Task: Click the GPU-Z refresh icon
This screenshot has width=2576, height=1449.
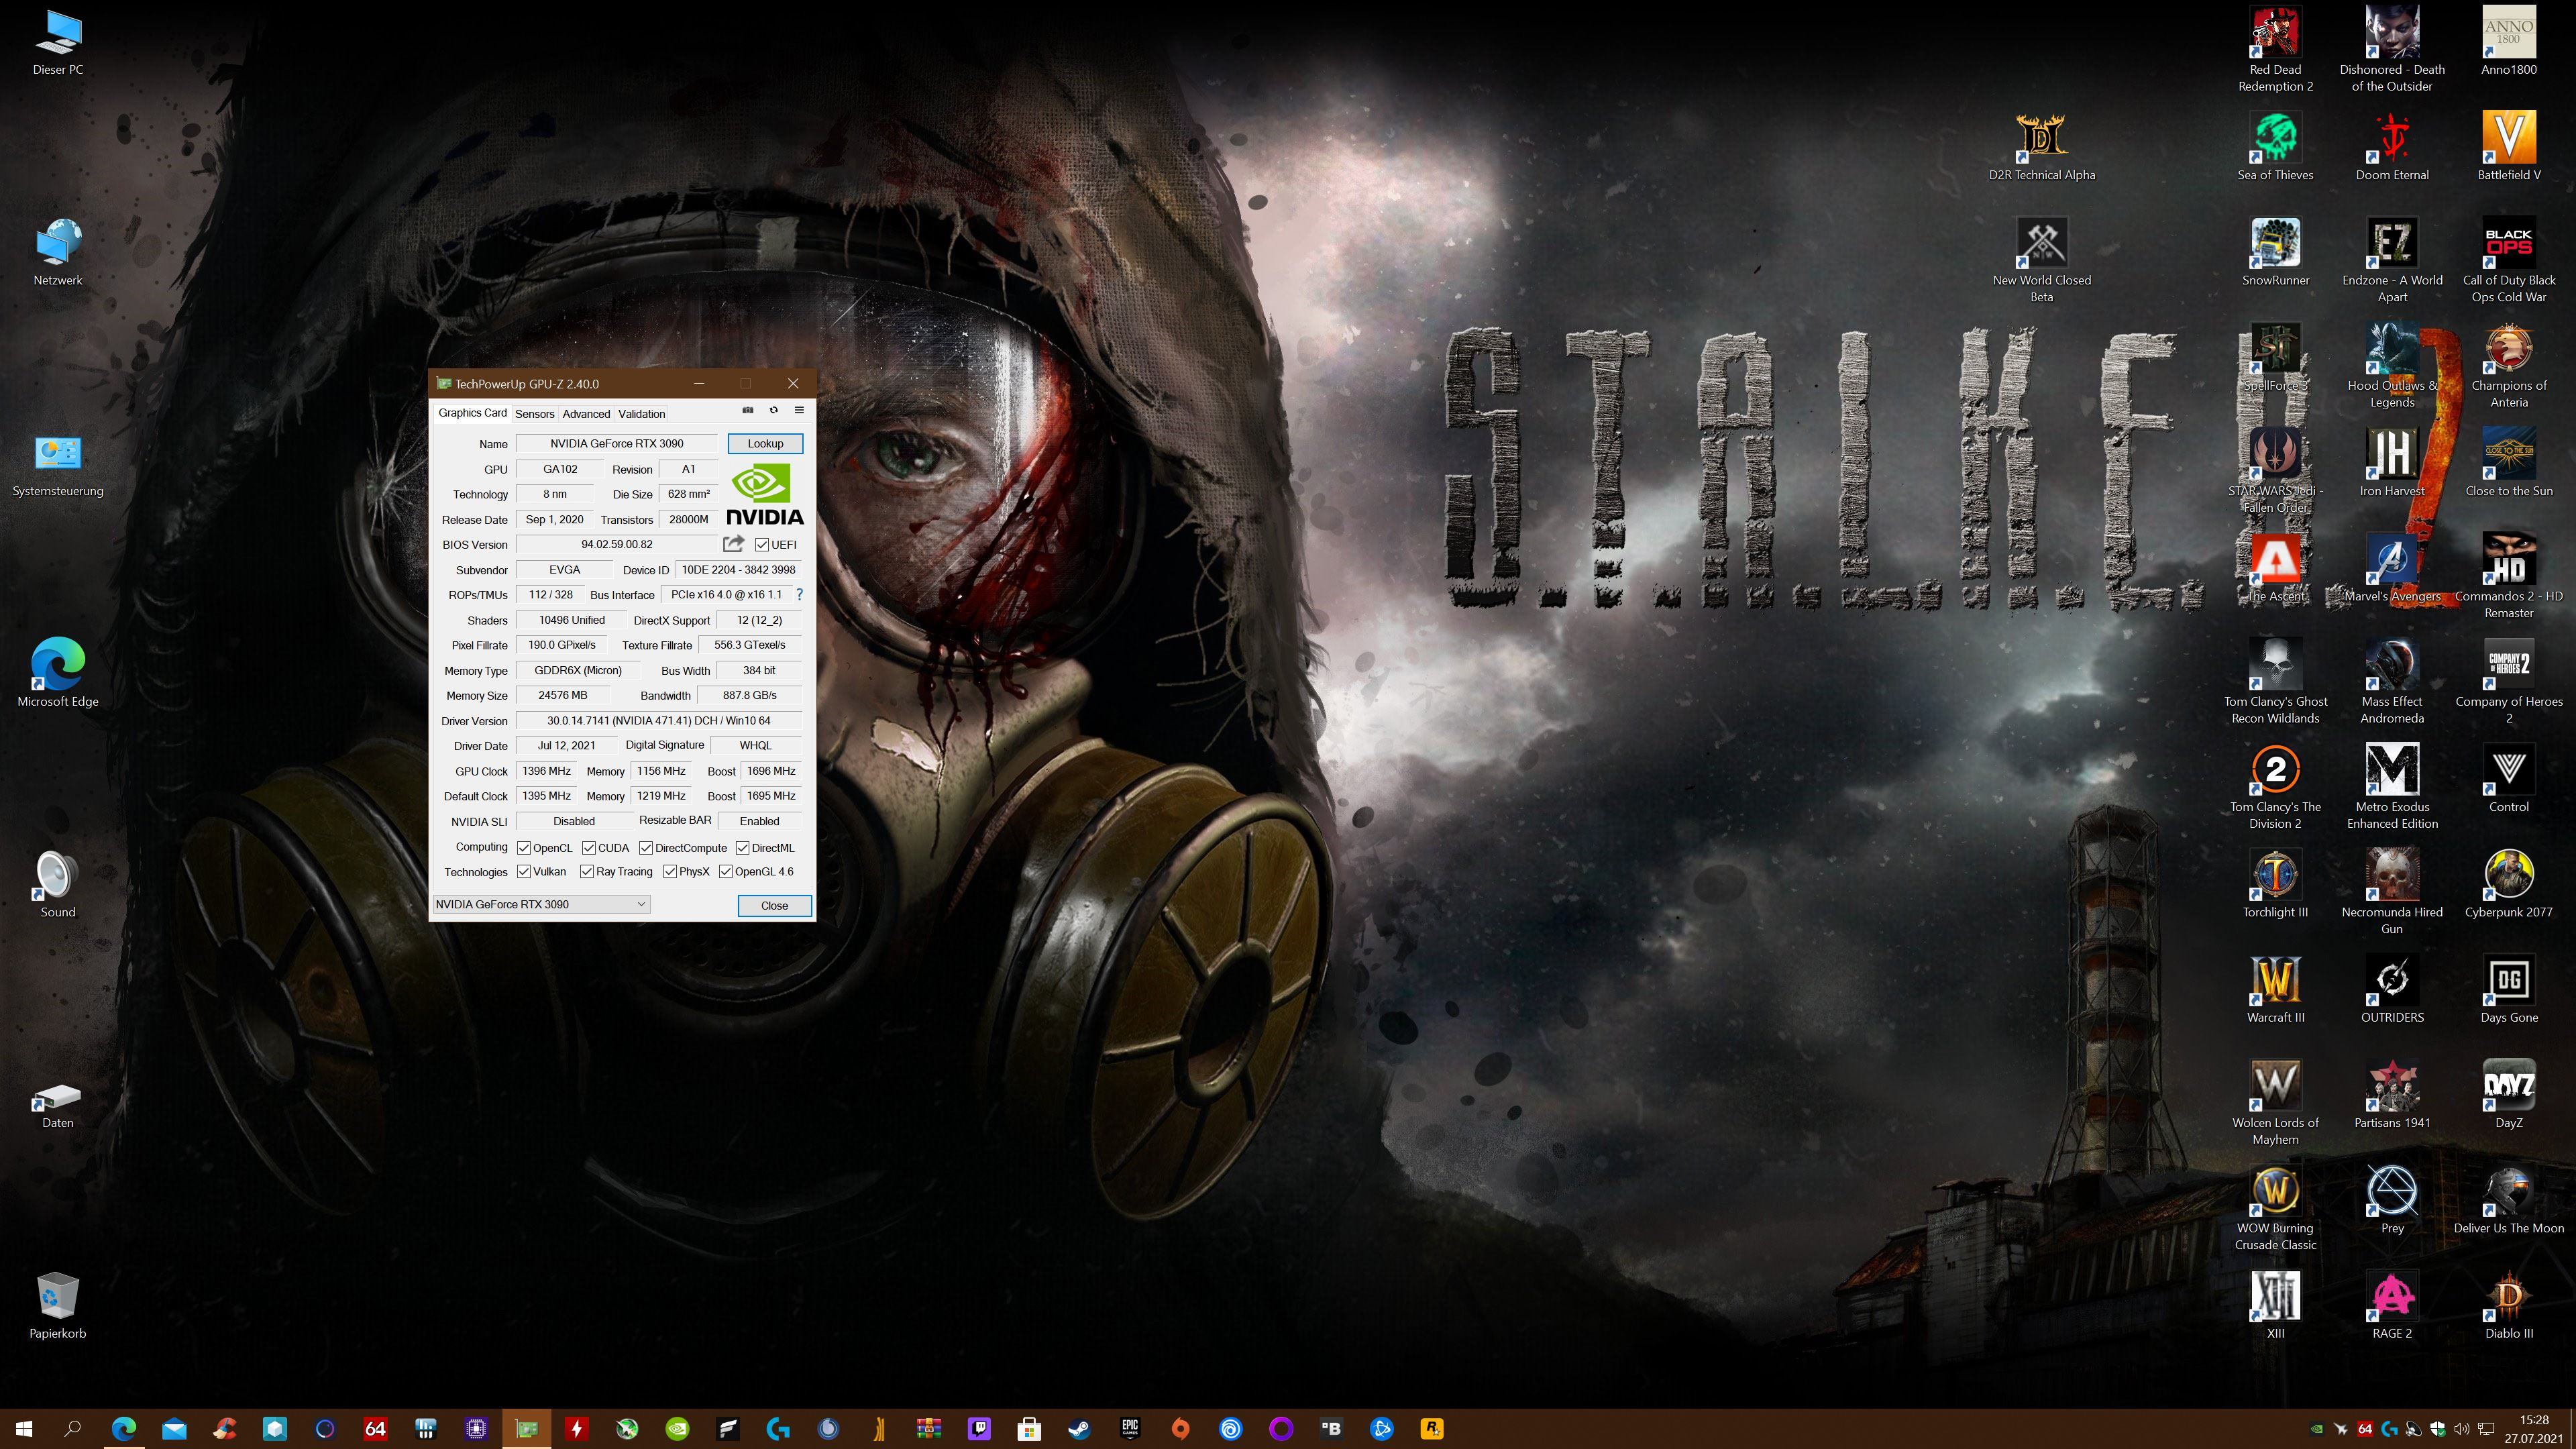Action: pyautogui.click(x=773, y=410)
